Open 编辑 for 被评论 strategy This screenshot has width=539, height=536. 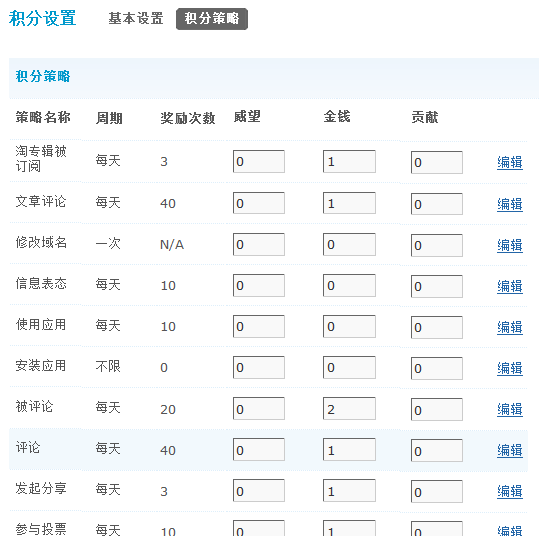point(509,409)
